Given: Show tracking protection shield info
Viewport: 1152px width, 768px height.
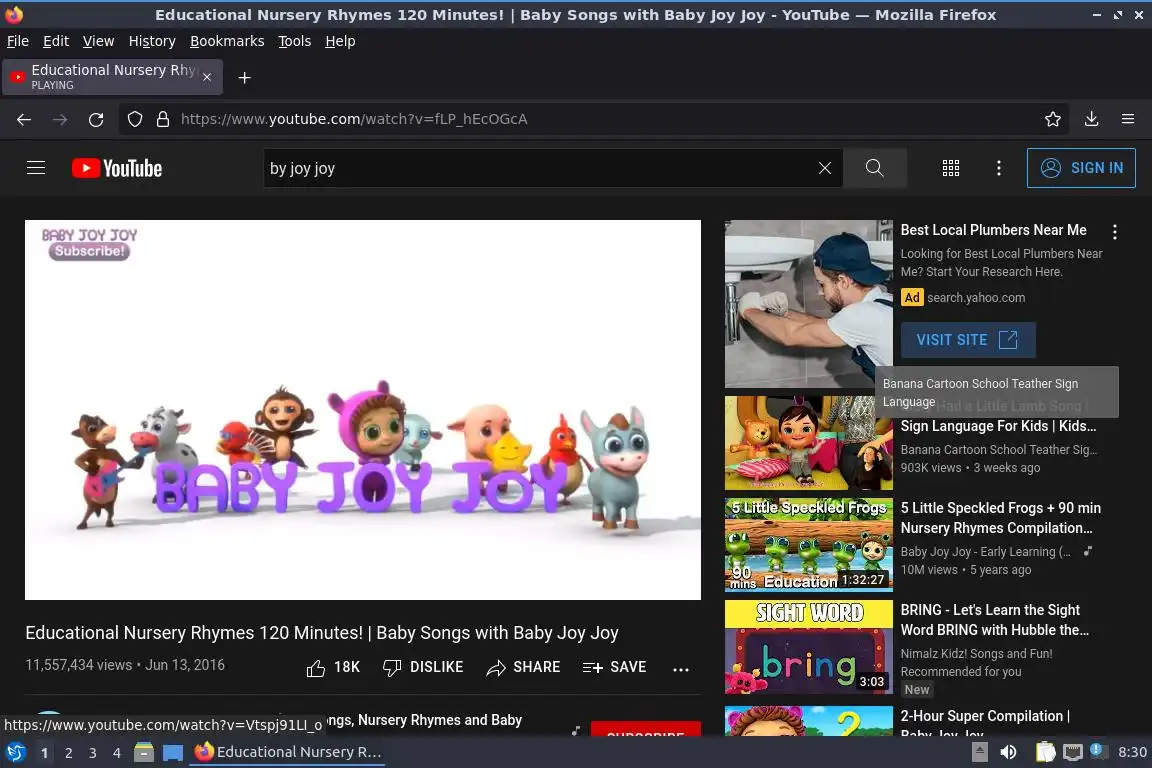Looking at the screenshot, I should click(x=135, y=119).
